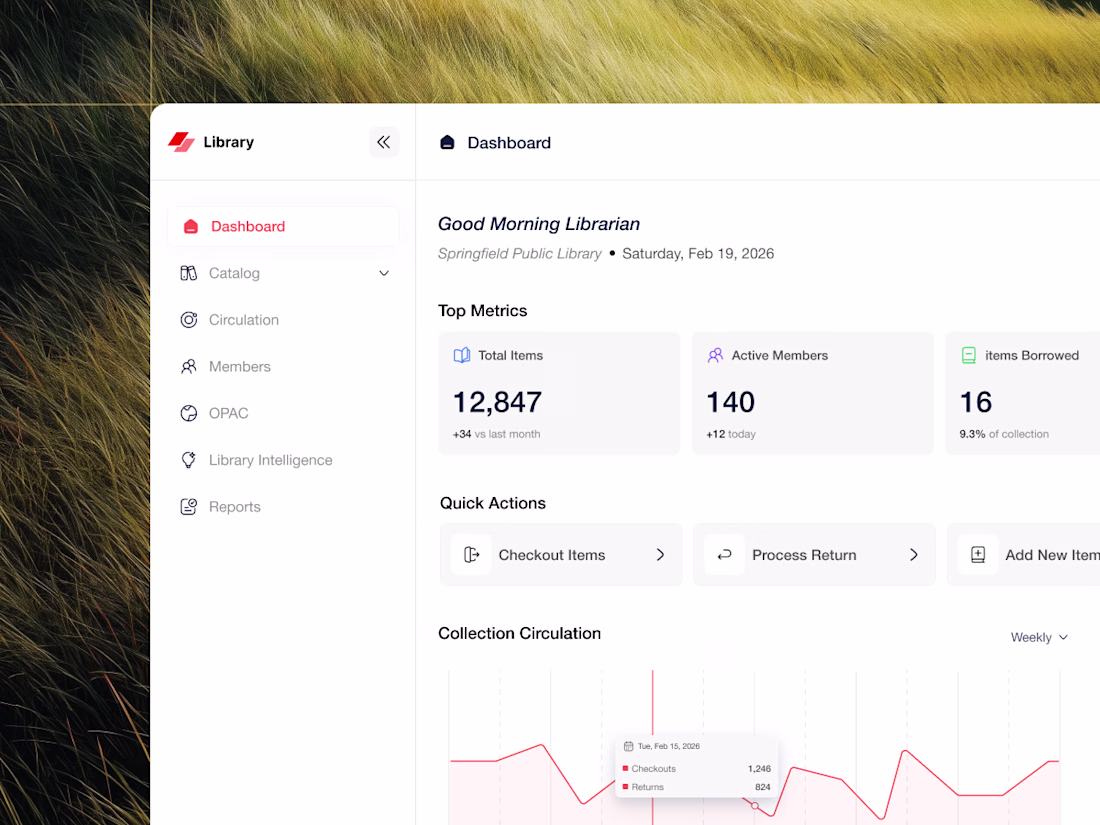Expand the Catalog submenu chevron
Image resolution: width=1100 pixels, height=825 pixels.
[384, 274]
